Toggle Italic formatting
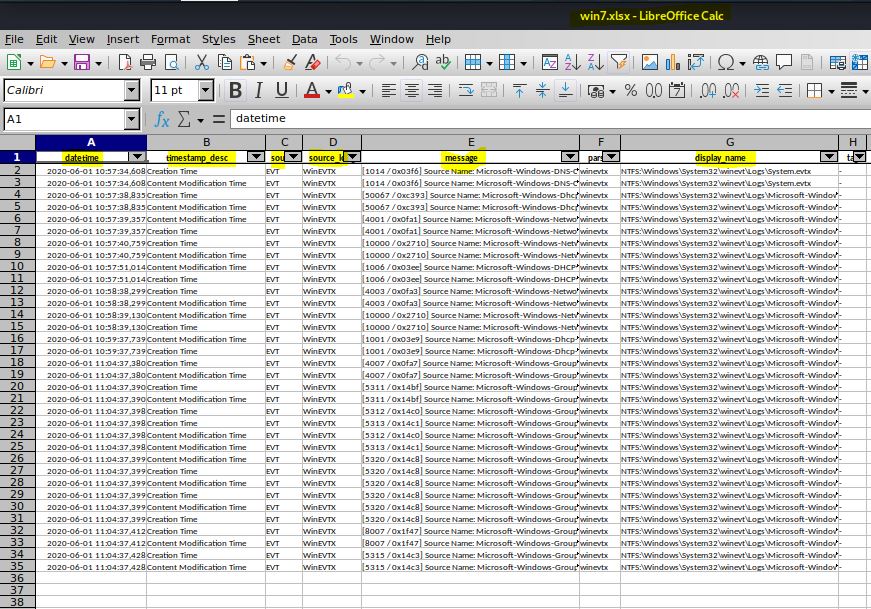Image resolution: width=871 pixels, height=609 pixels. [x=259, y=91]
